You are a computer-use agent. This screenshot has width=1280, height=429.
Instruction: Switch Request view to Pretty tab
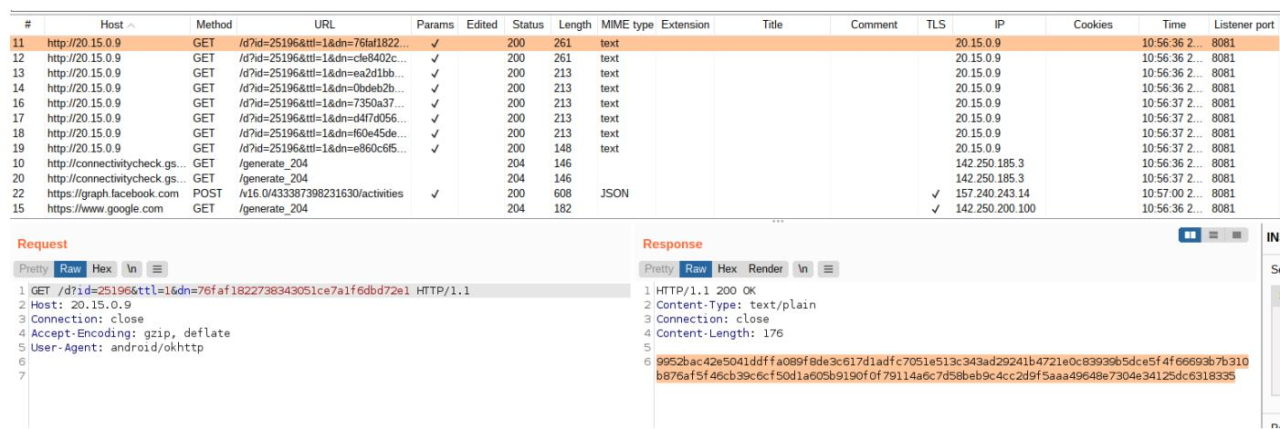click(x=33, y=269)
